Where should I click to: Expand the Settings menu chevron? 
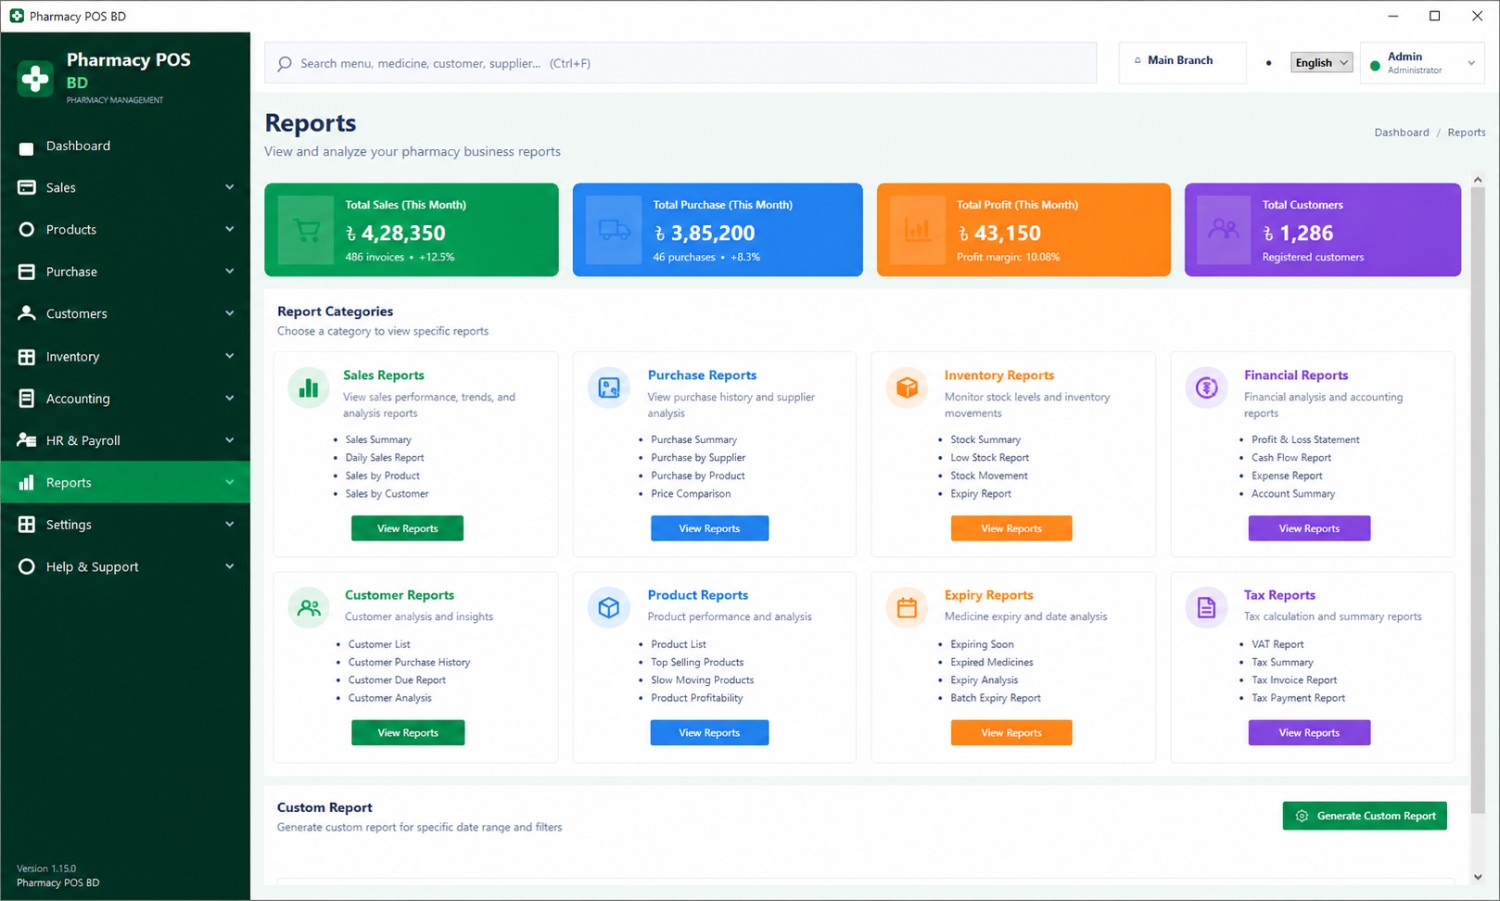pos(230,524)
